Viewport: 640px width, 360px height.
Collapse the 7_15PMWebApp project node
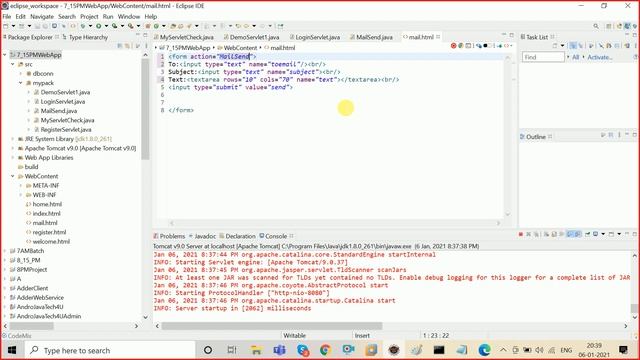pos(5,55)
